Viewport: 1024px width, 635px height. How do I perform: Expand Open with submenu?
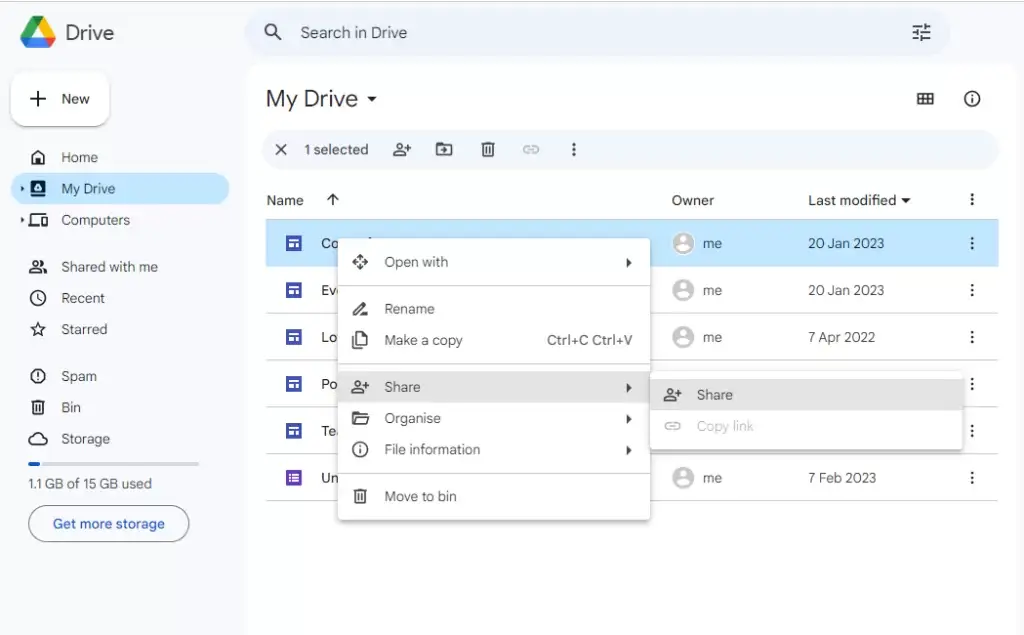(x=494, y=263)
